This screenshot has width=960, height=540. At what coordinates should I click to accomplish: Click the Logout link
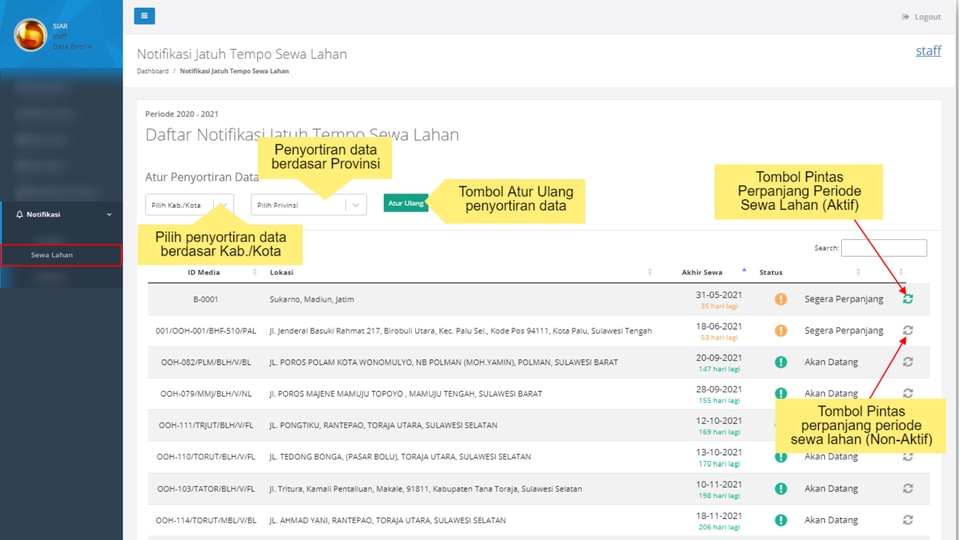921,17
